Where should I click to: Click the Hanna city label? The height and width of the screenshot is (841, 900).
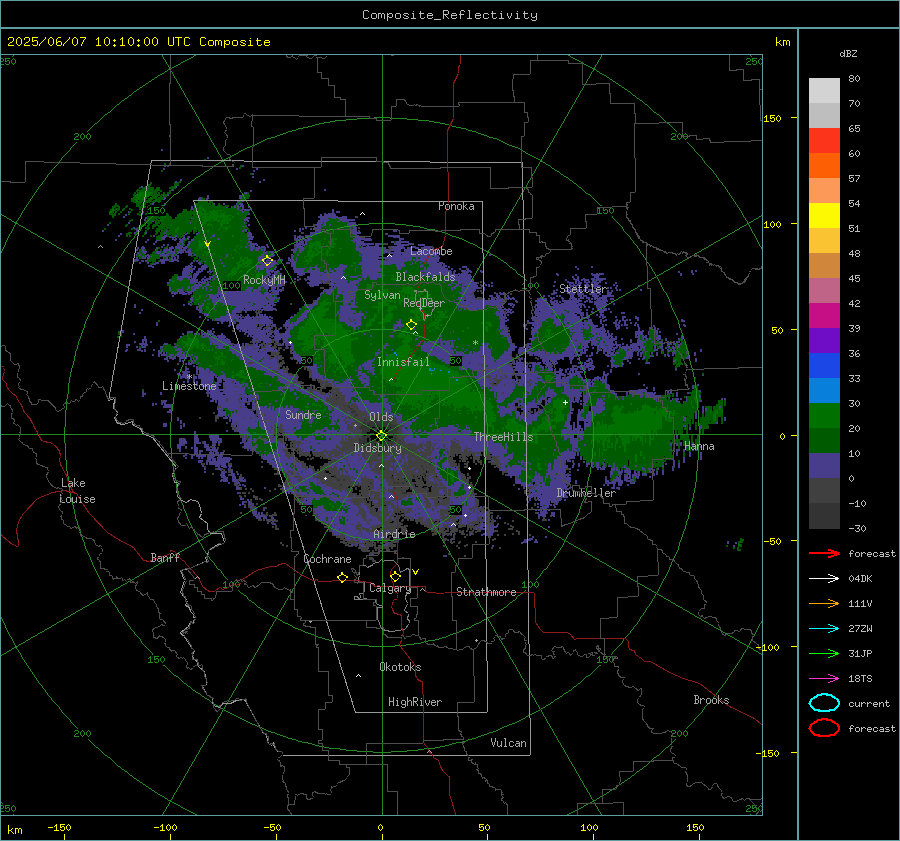click(x=699, y=446)
